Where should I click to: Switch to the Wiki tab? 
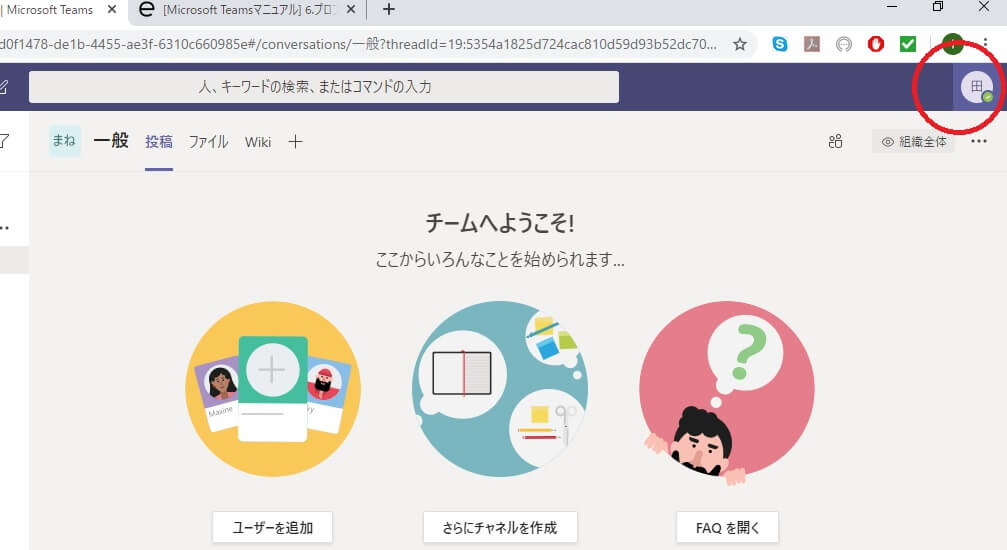[x=258, y=142]
